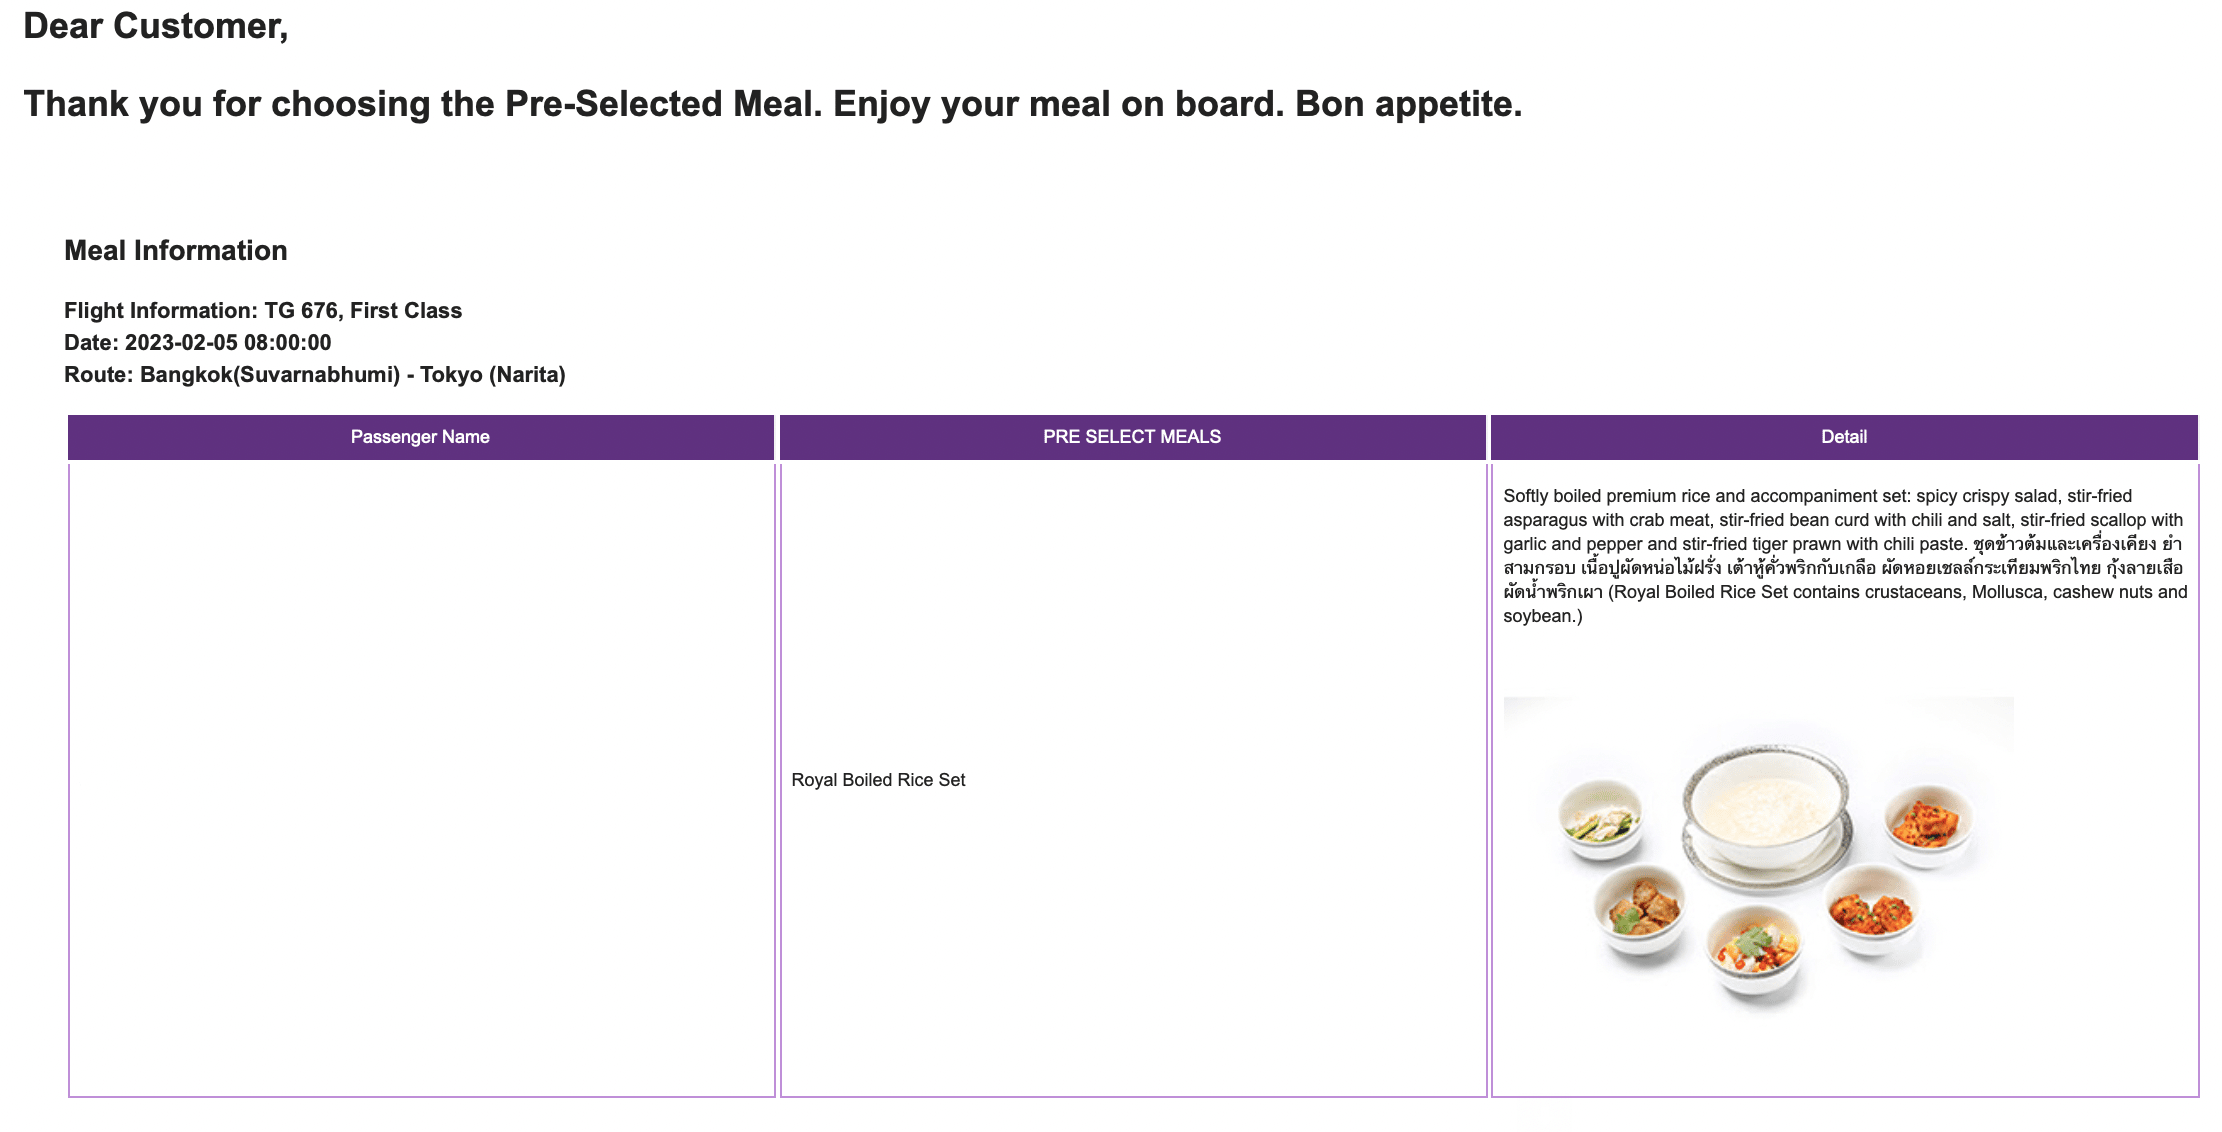
Task: Click the Meal Information heading
Action: coord(175,251)
